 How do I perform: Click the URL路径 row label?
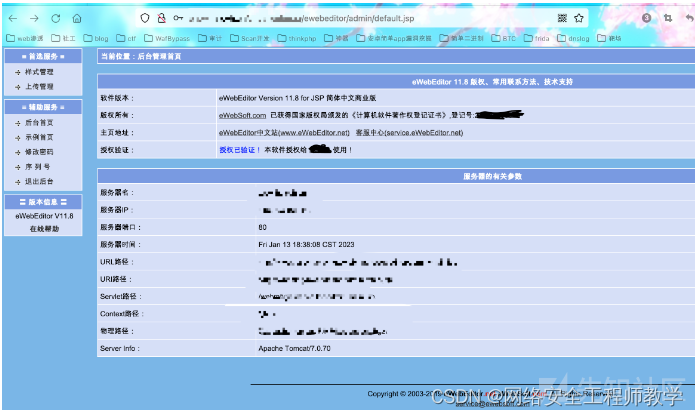[x=117, y=262]
